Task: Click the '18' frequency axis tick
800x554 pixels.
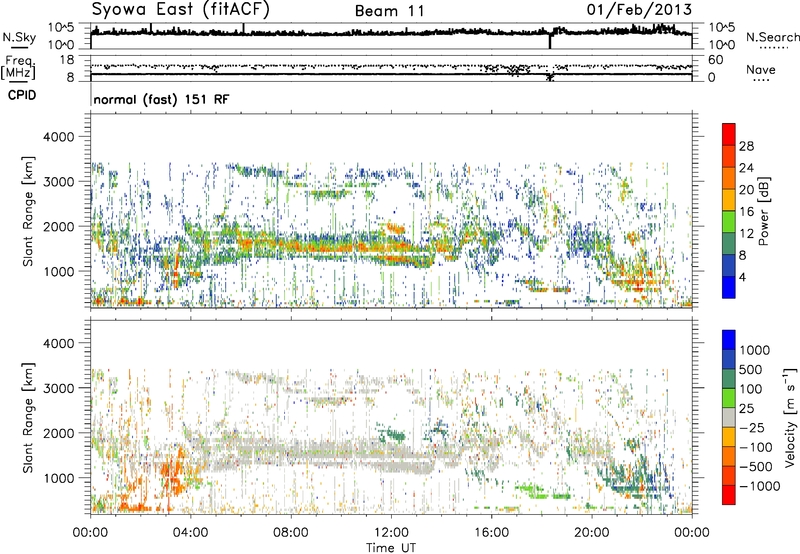Action: coord(67,60)
